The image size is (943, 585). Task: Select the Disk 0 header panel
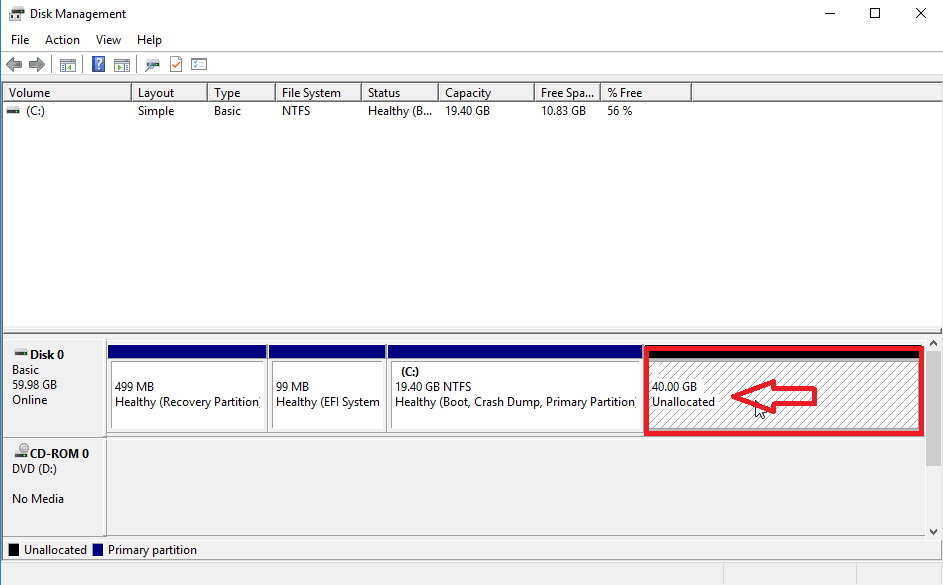pyautogui.click(x=54, y=388)
